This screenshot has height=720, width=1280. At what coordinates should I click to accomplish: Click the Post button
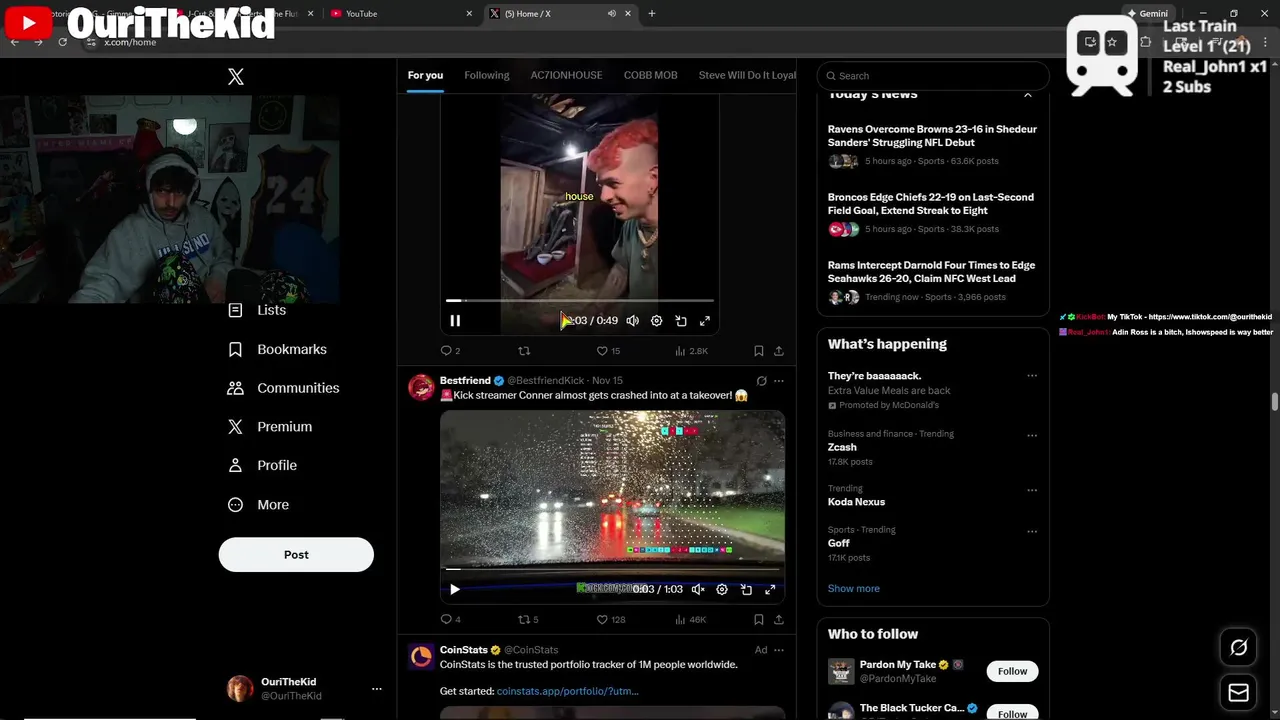(x=296, y=555)
